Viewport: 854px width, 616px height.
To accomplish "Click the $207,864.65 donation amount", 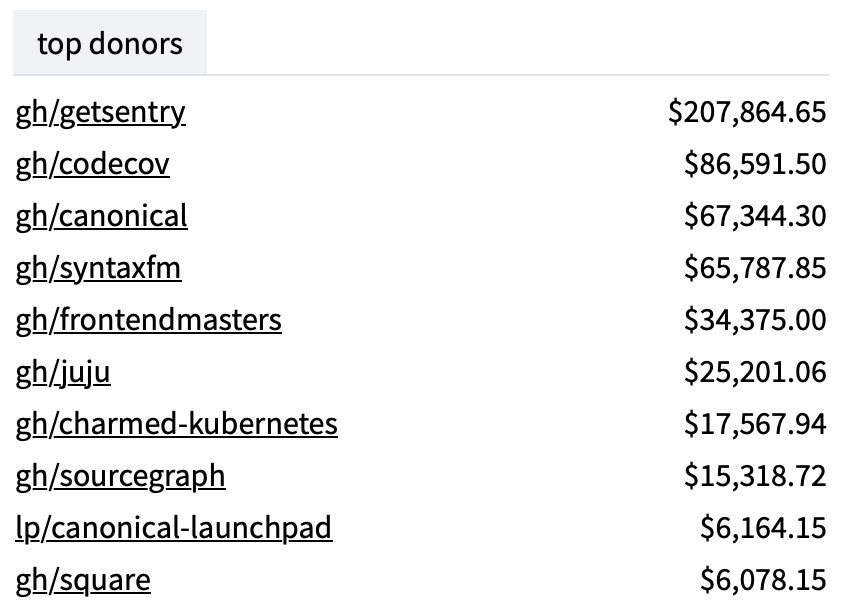I will 747,112.
